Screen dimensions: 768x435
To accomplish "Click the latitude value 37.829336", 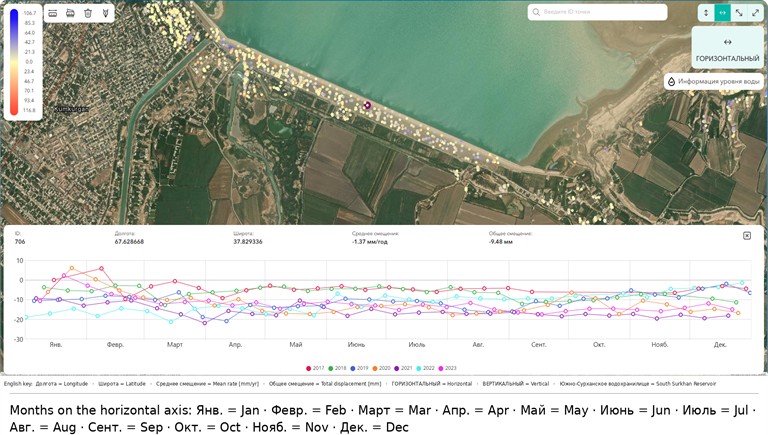I will point(248,242).
